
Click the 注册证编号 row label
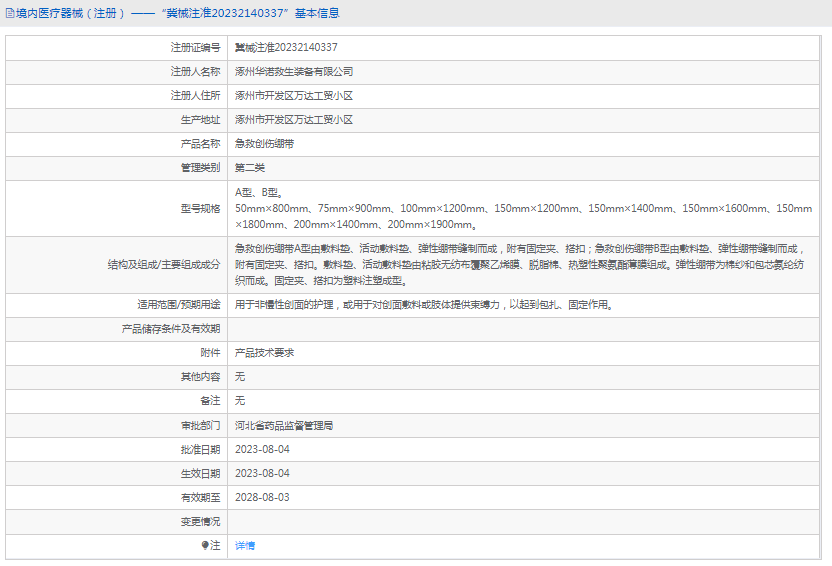(195, 48)
